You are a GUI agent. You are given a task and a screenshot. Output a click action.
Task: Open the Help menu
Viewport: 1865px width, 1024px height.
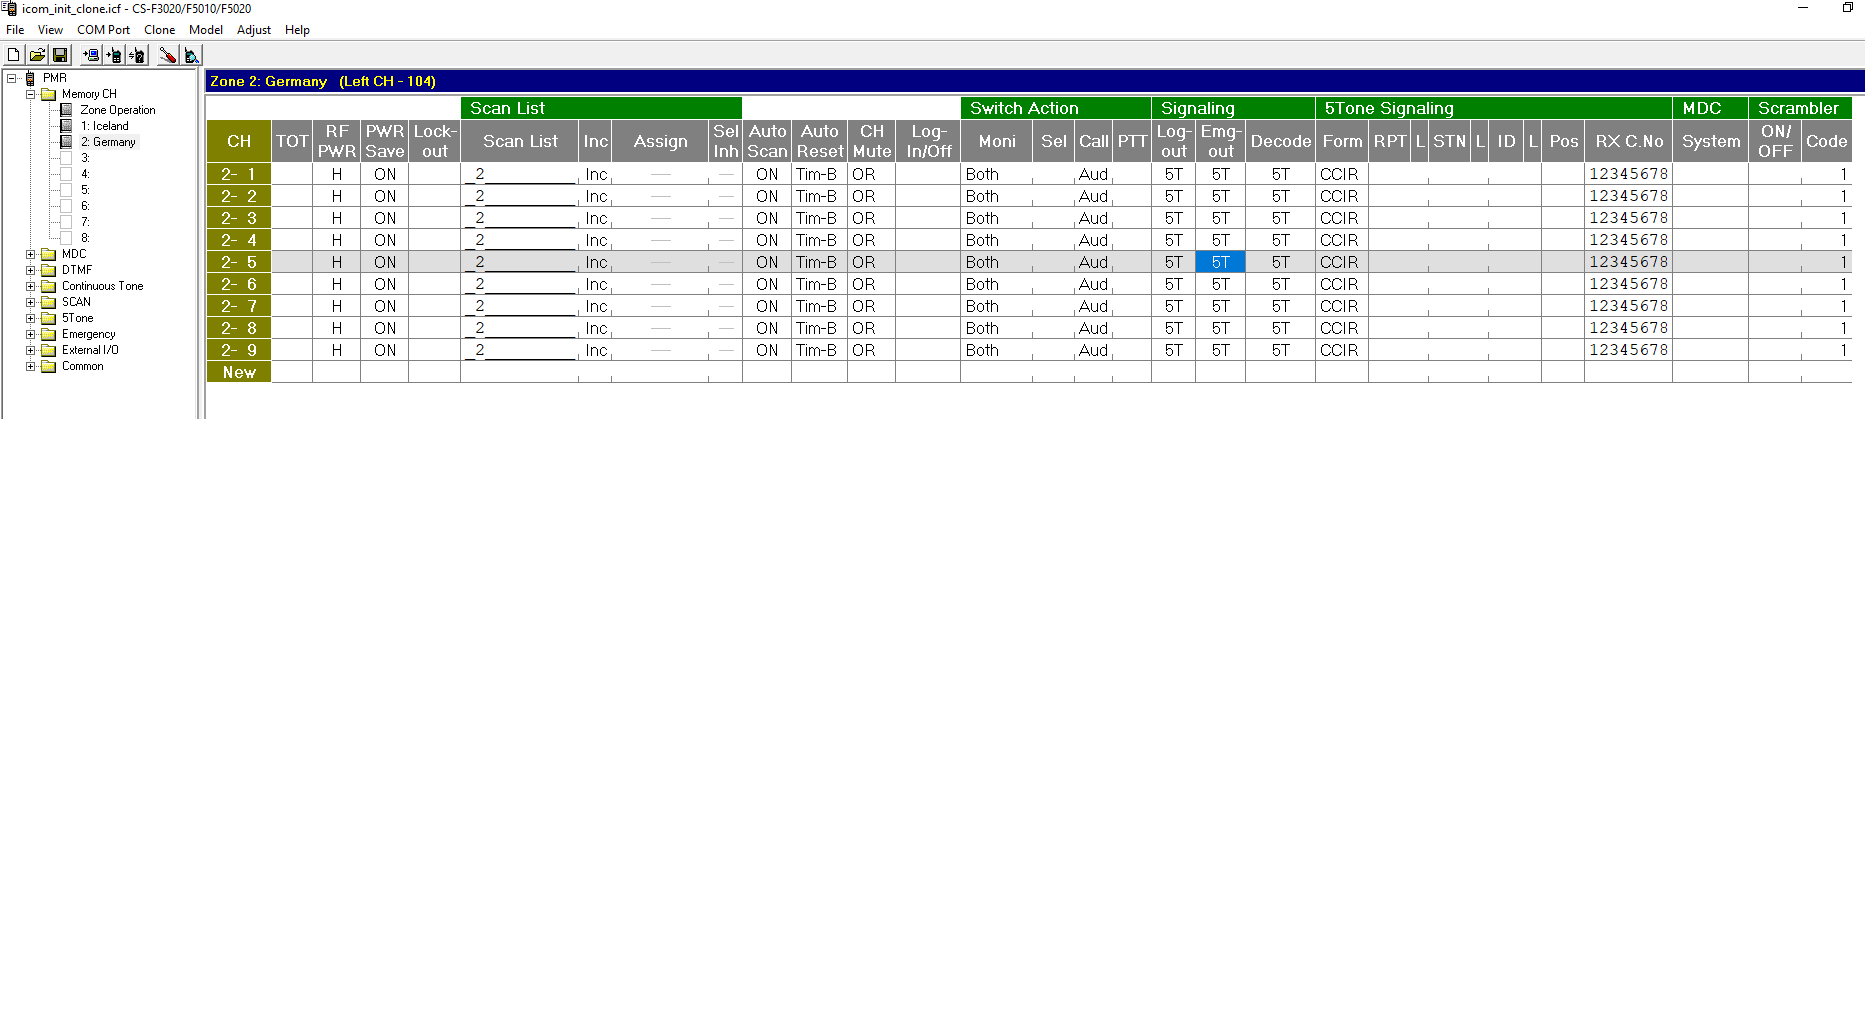pos(297,30)
